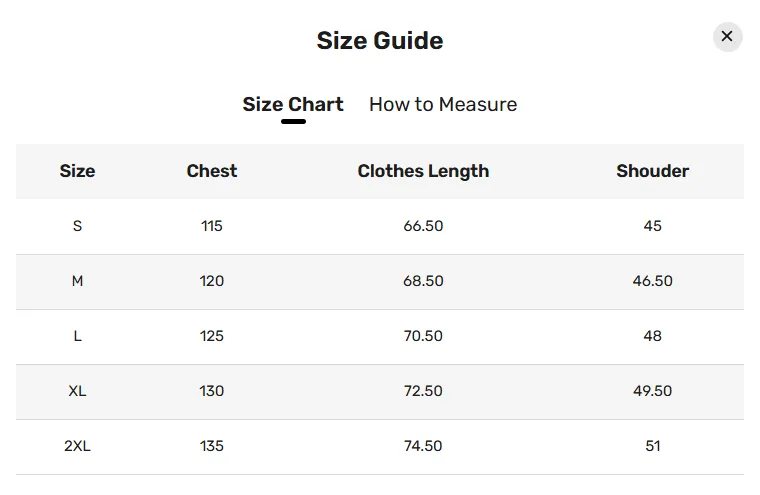Click shoulder value 48 in L row
This screenshot has width=760, height=495.
point(652,336)
